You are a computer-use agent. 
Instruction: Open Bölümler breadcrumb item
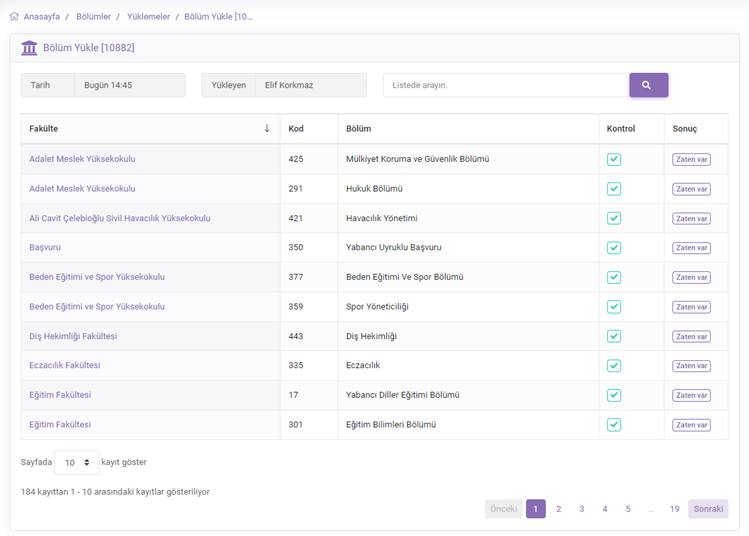click(x=94, y=17)
